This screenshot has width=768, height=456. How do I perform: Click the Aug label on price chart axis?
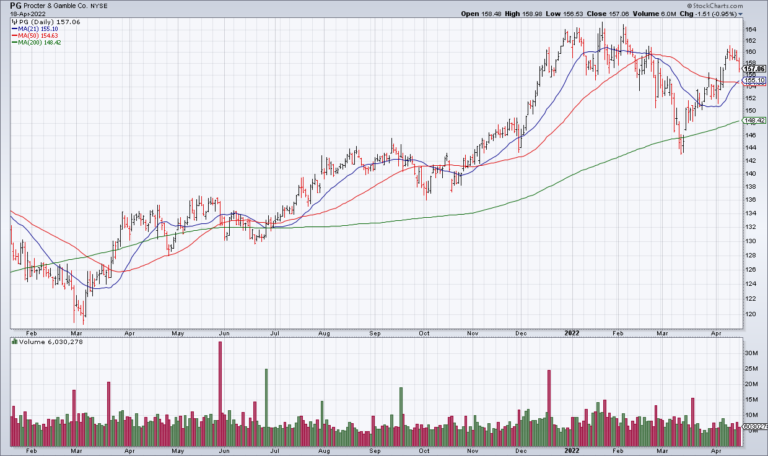(324, 333)
